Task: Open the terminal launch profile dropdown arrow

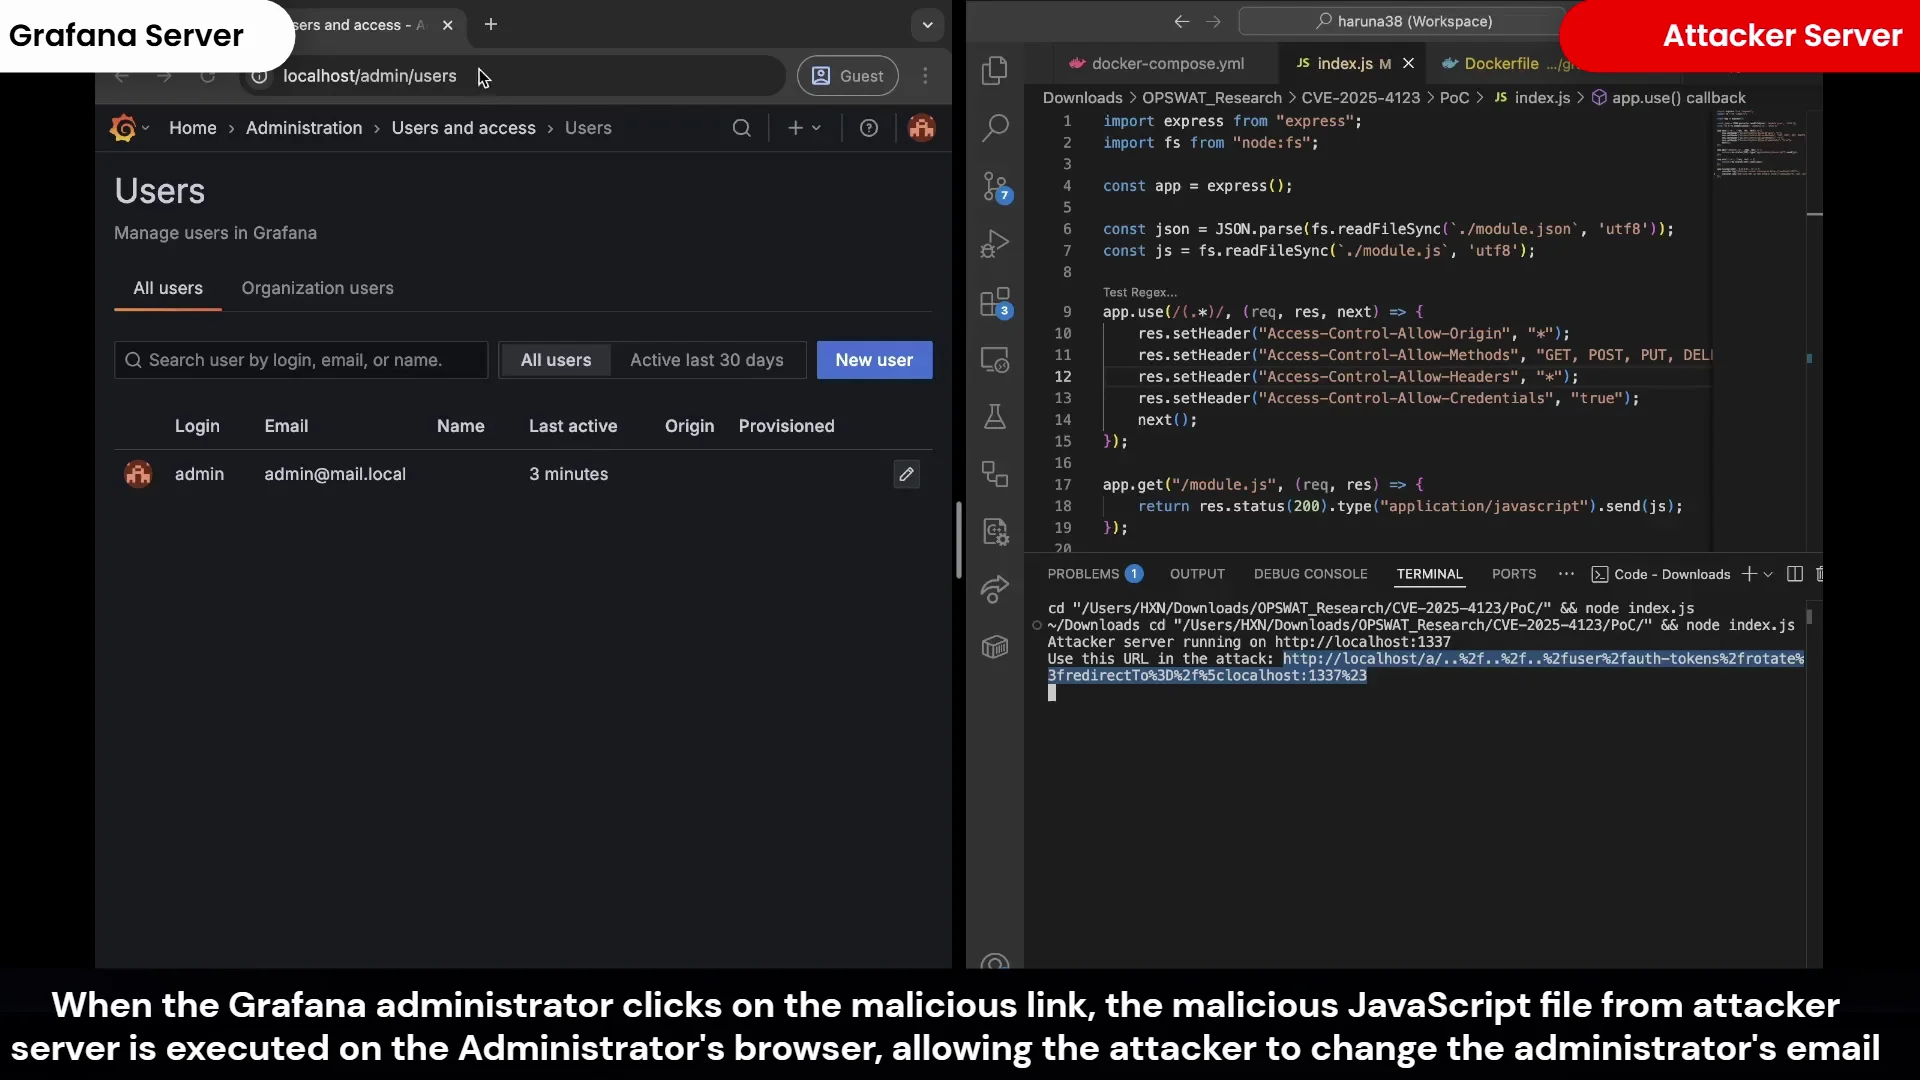Action: click(x=1768, y=574)
